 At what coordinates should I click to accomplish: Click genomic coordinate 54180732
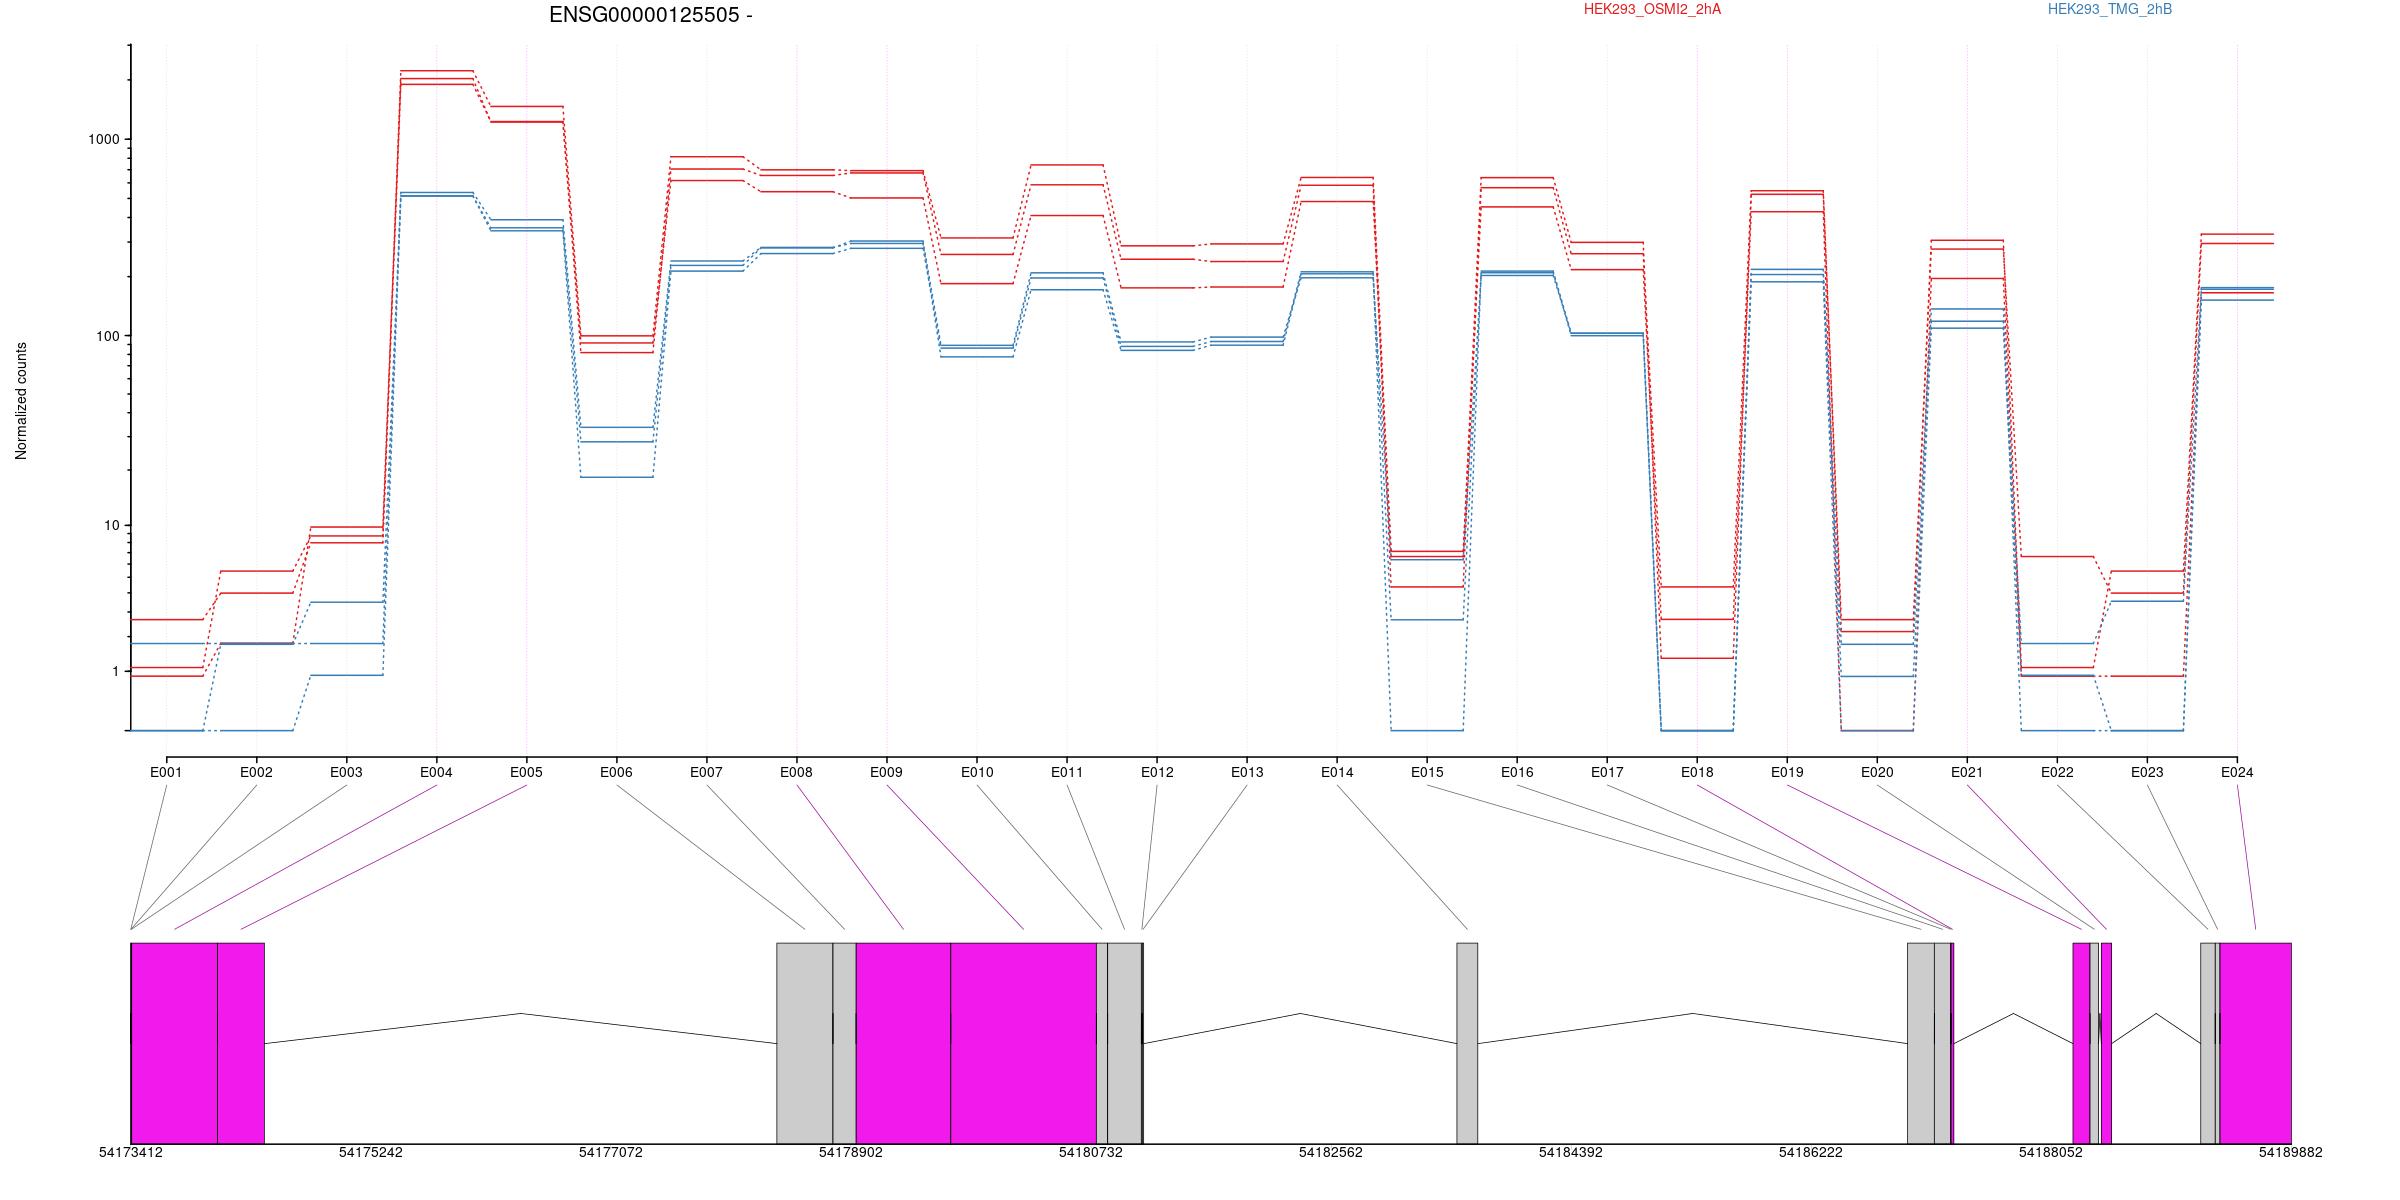(1091, 1152)
